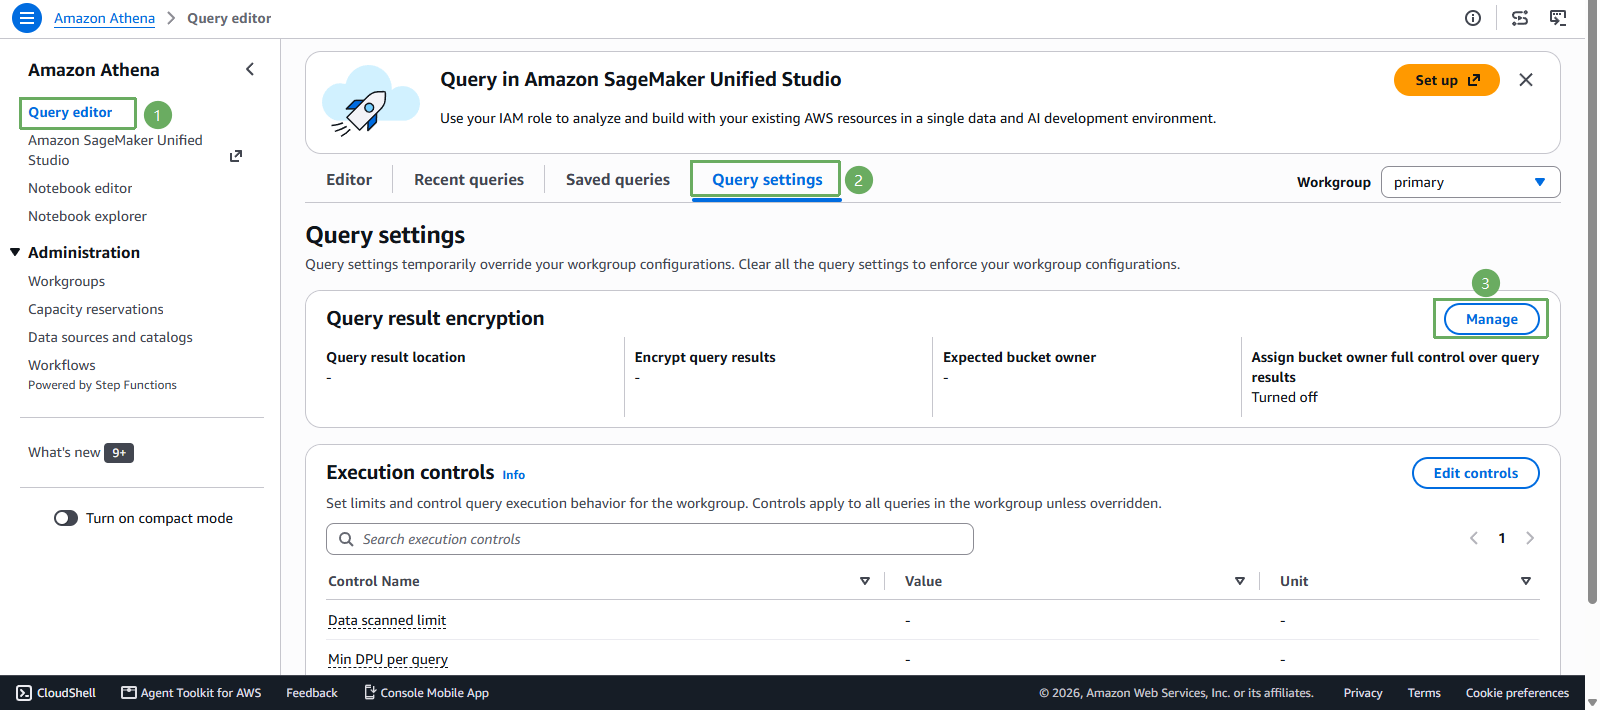
Task: Click the Edit controls button
Action: [1476, 473]
